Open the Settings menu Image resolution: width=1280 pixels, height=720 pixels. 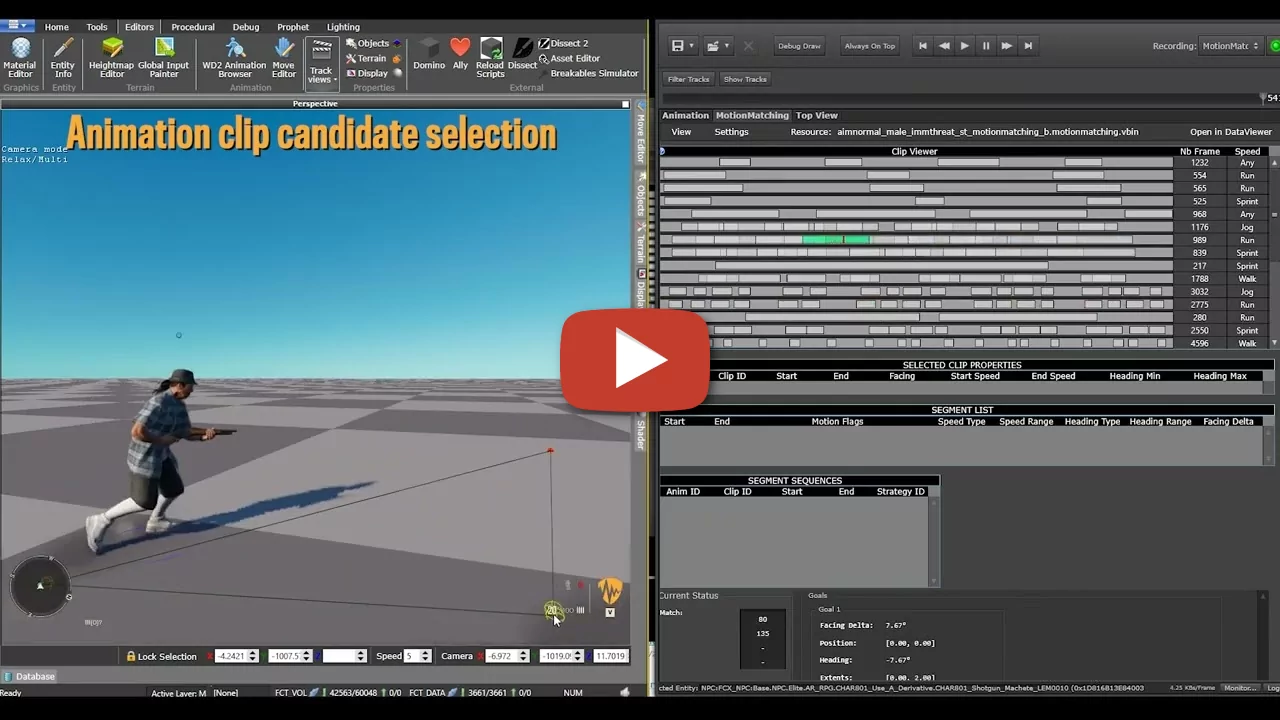tap(731, 132)
